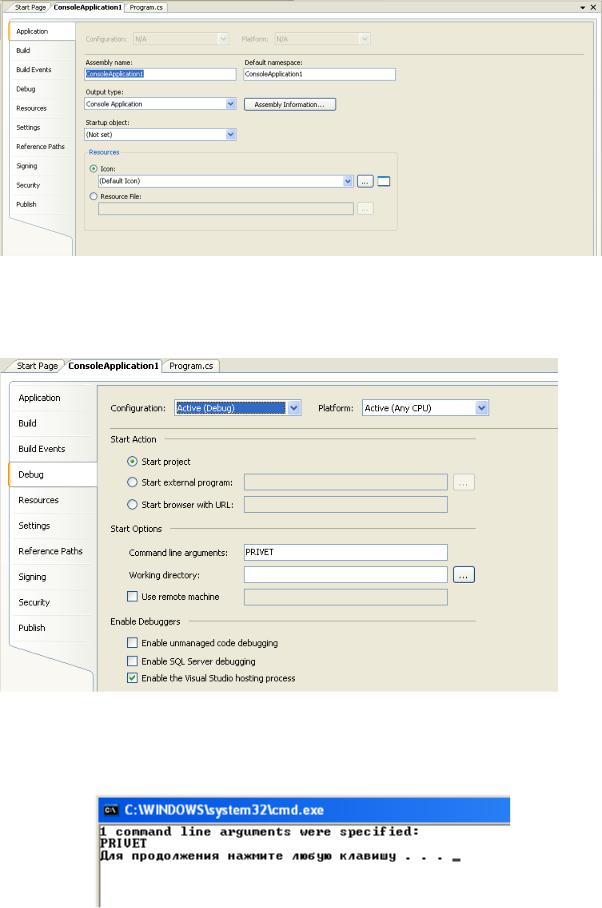Click the disabled Resource File path field
Screen dimensions: 602x908
pos(226,208)
